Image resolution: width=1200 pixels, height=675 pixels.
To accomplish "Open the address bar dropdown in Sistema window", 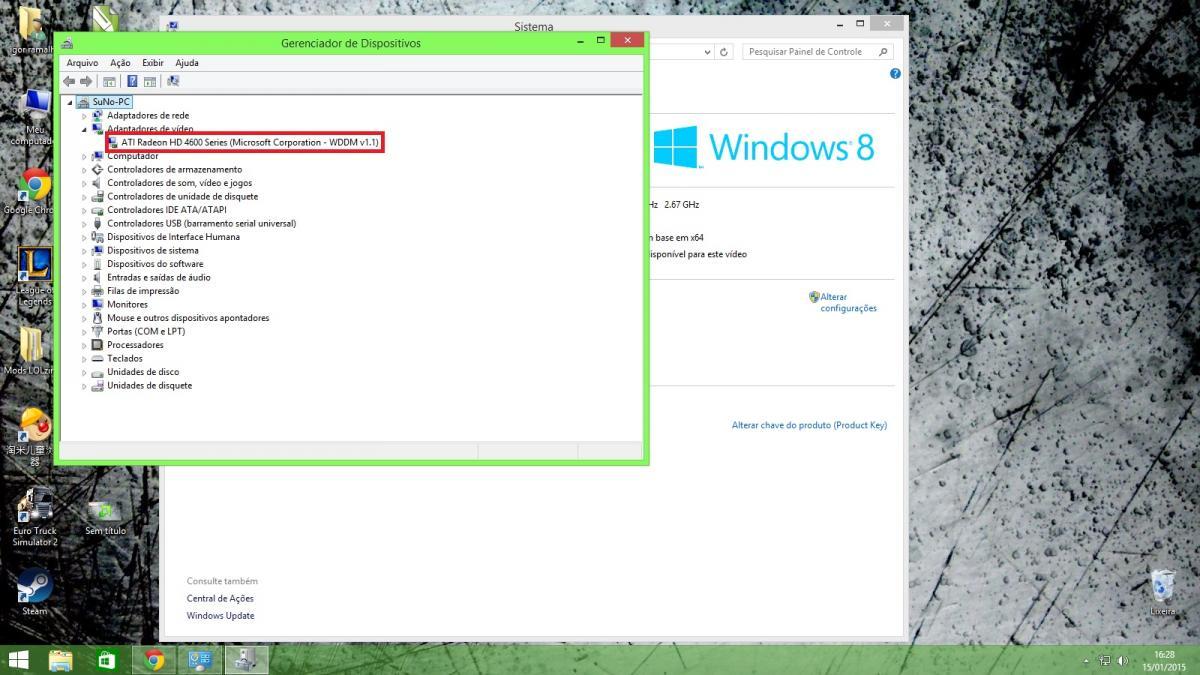I will [707, 52].
